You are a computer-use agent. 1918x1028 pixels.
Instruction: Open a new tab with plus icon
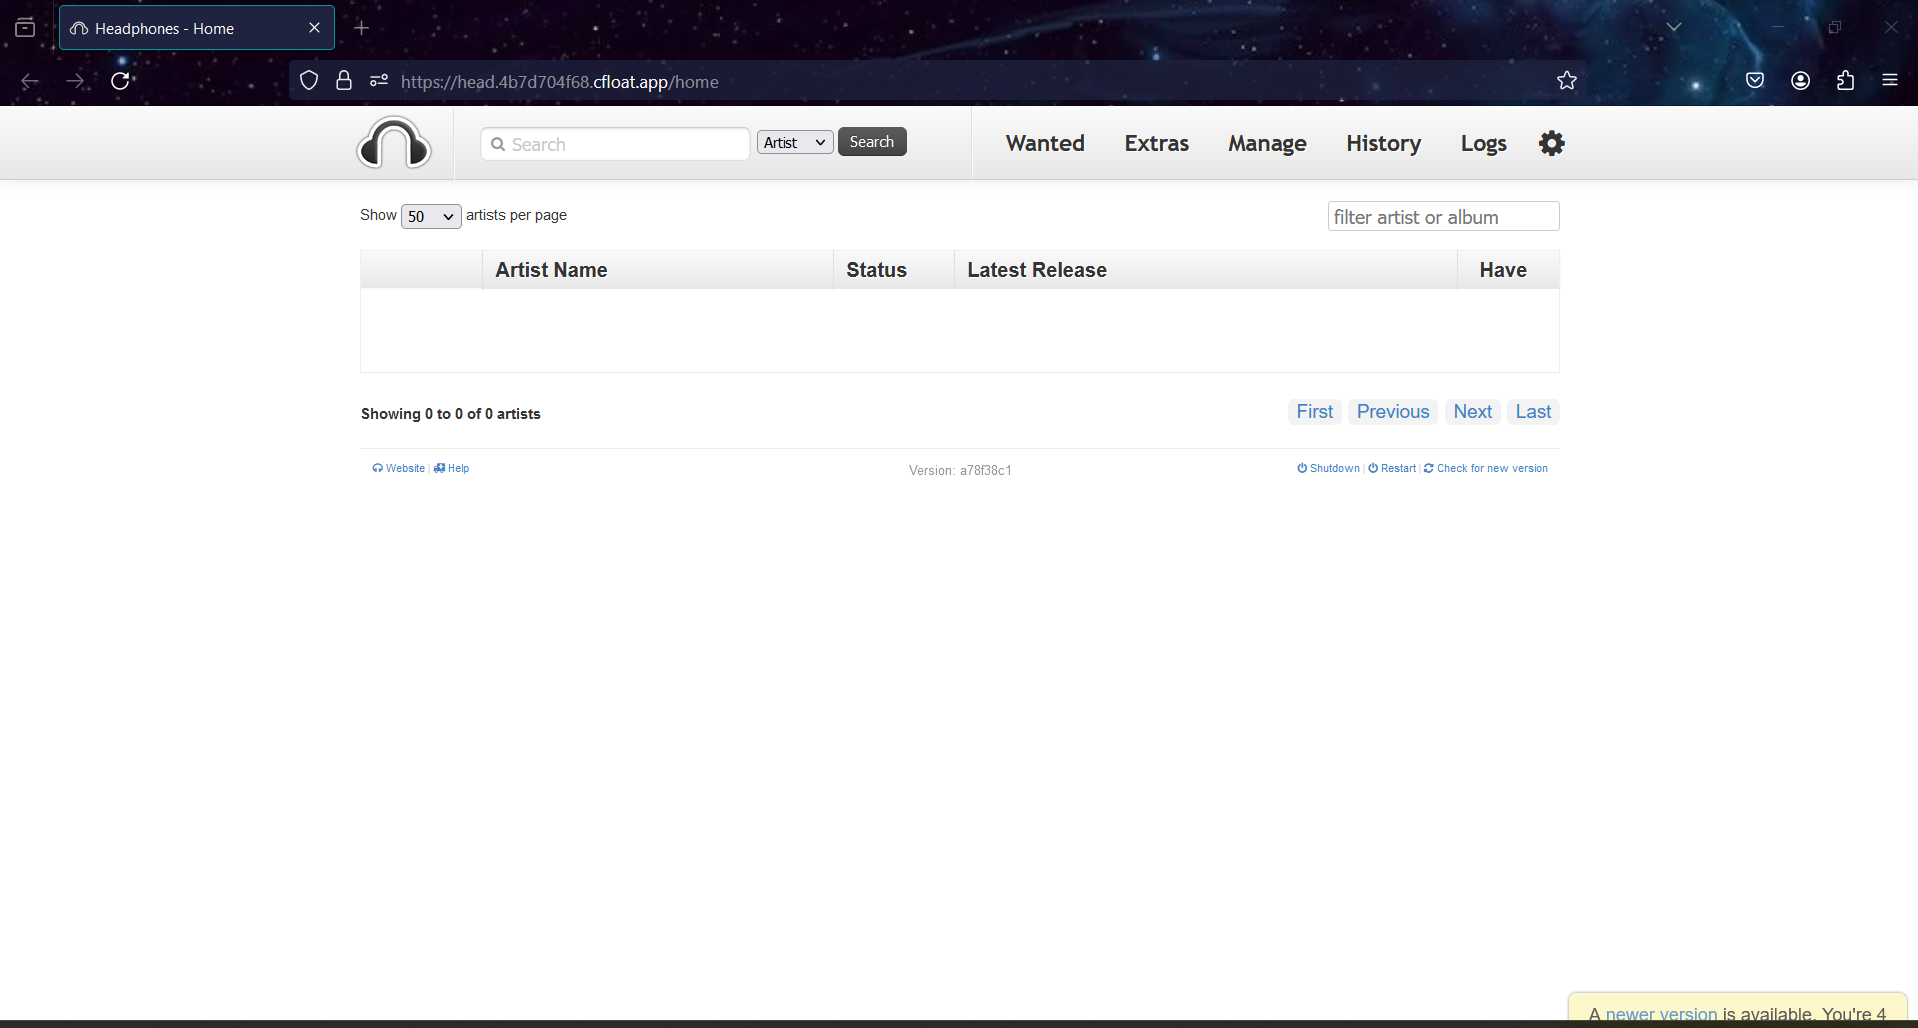[362, 28]
